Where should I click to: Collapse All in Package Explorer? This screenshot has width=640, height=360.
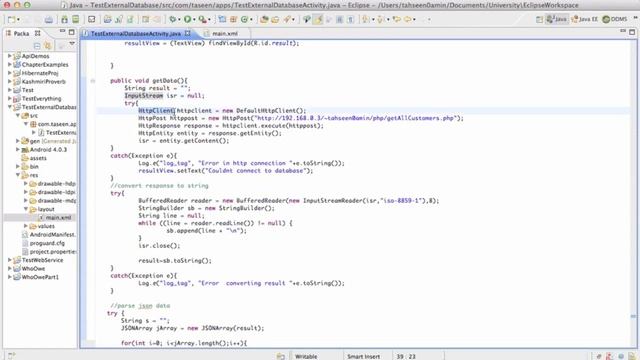pyautogui.click(x=37, y=46)
